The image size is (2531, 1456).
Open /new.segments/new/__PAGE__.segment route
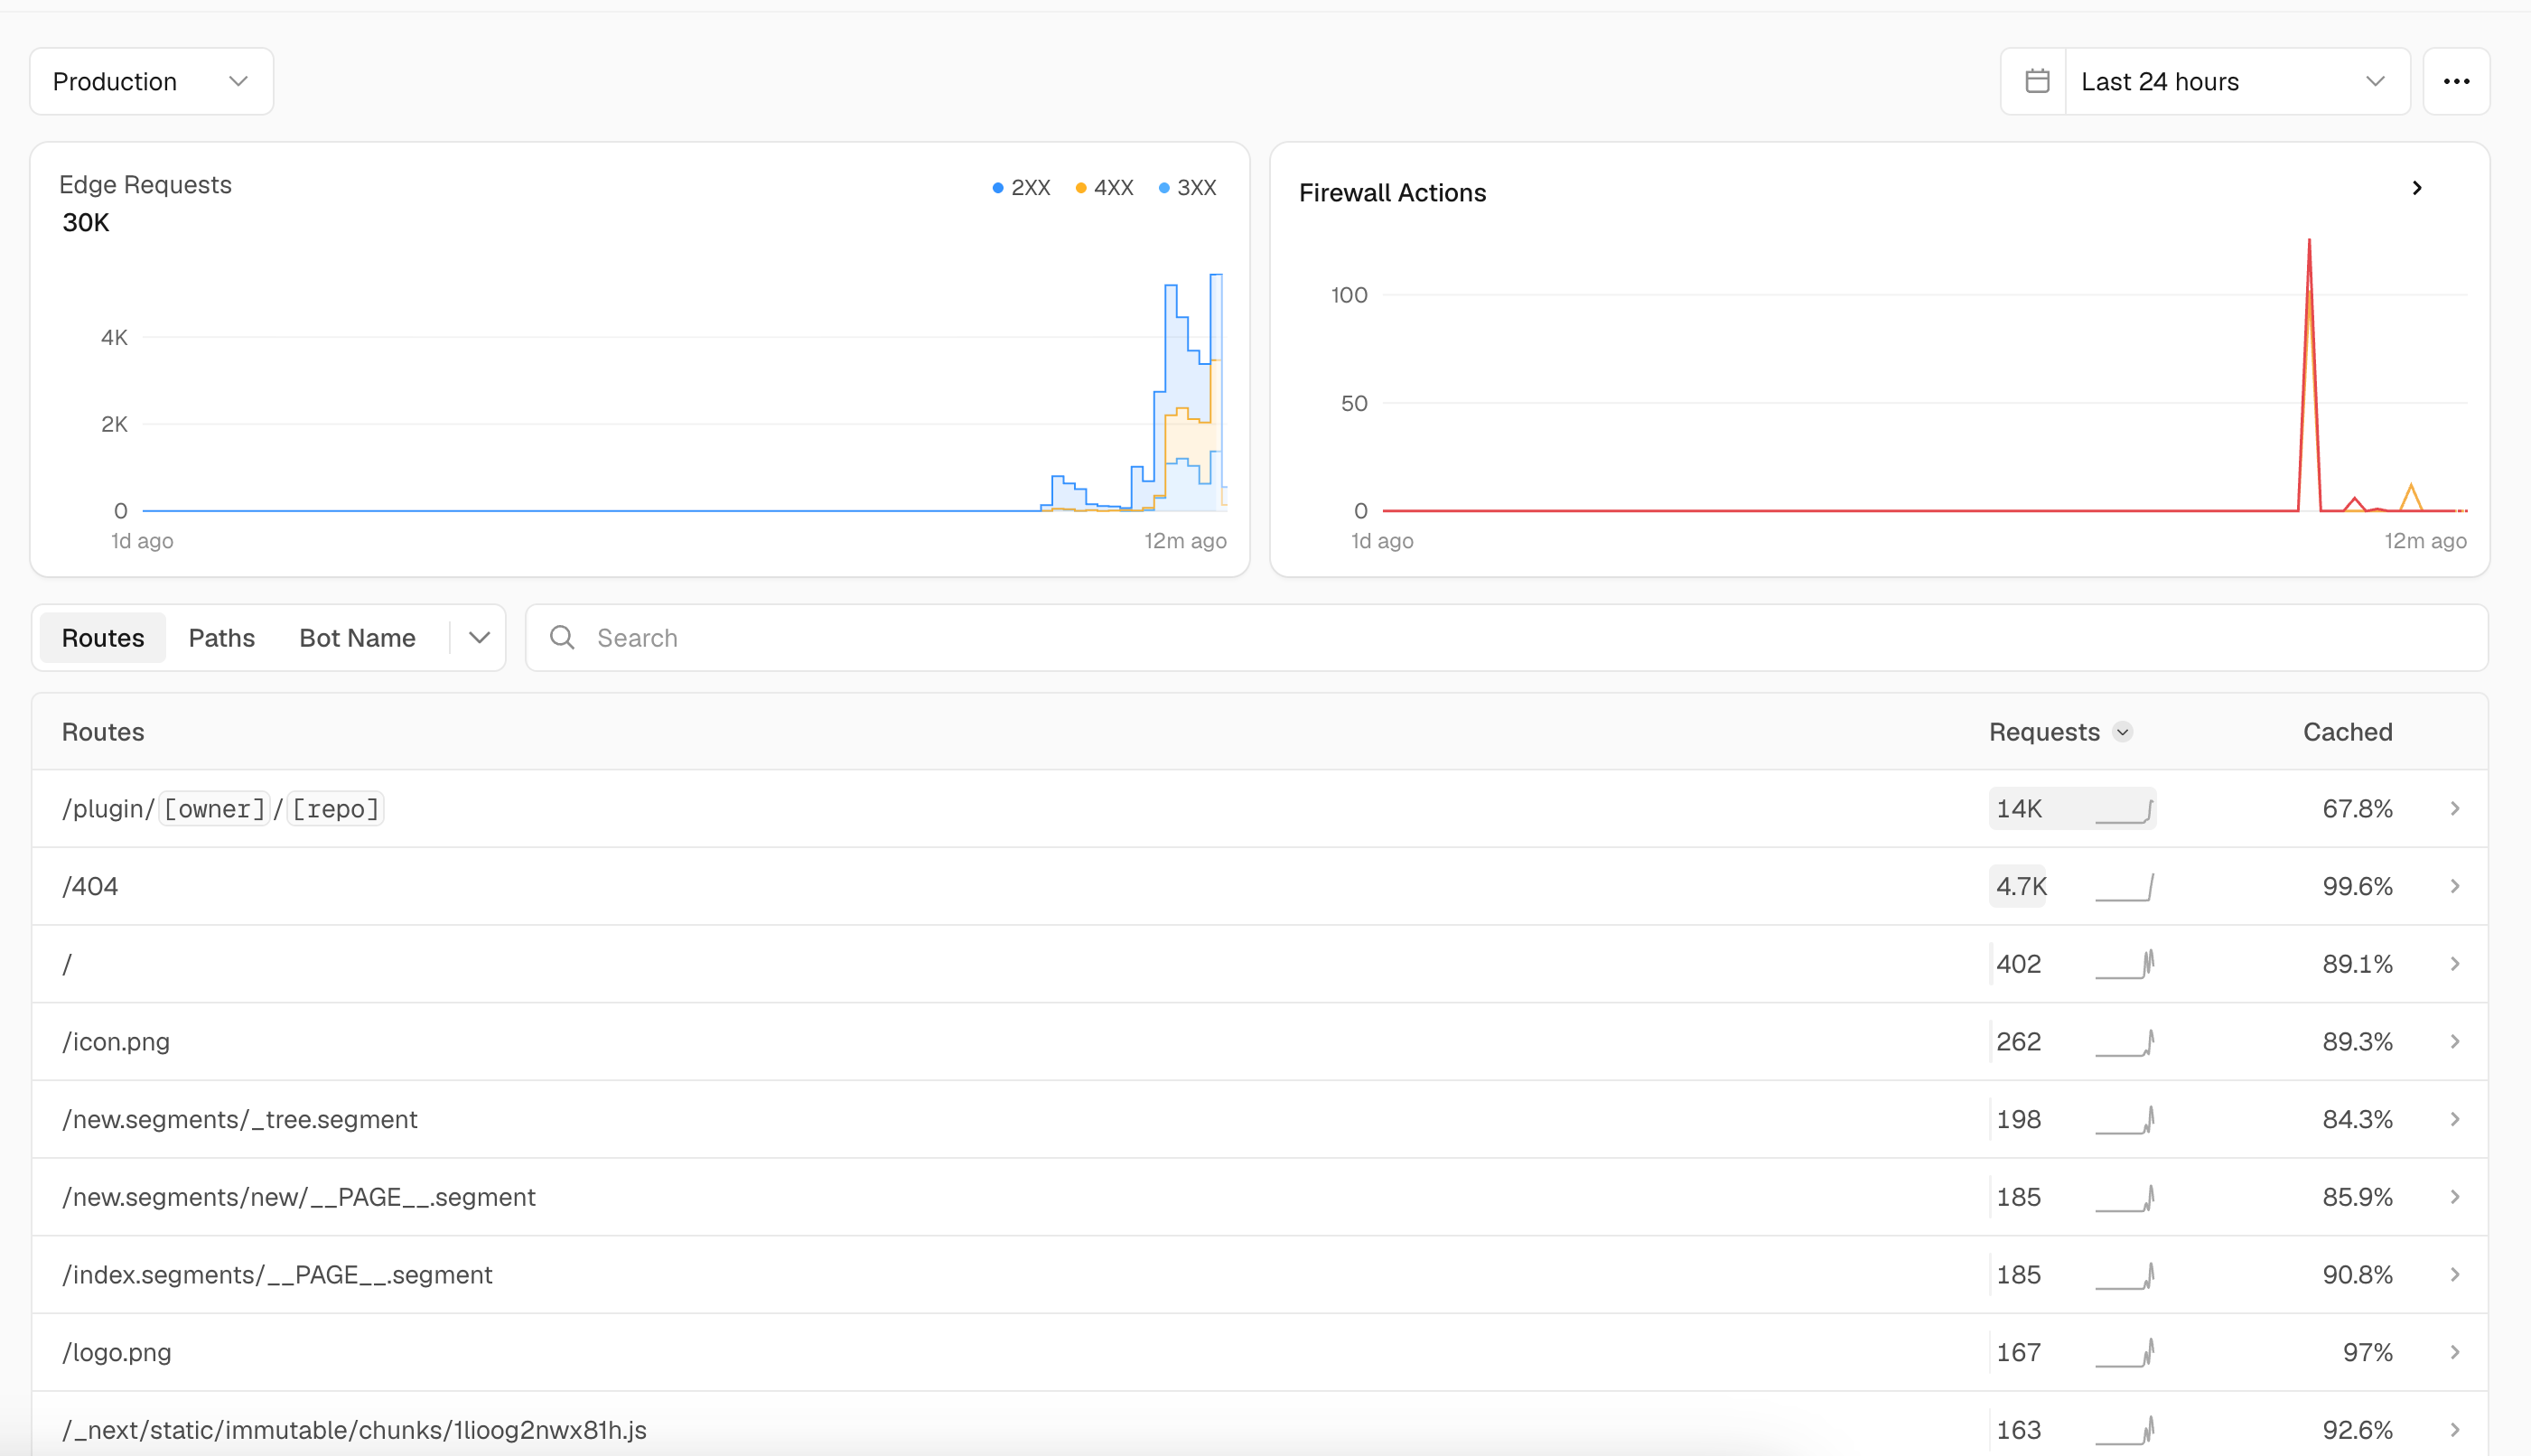[1259, 1197]
